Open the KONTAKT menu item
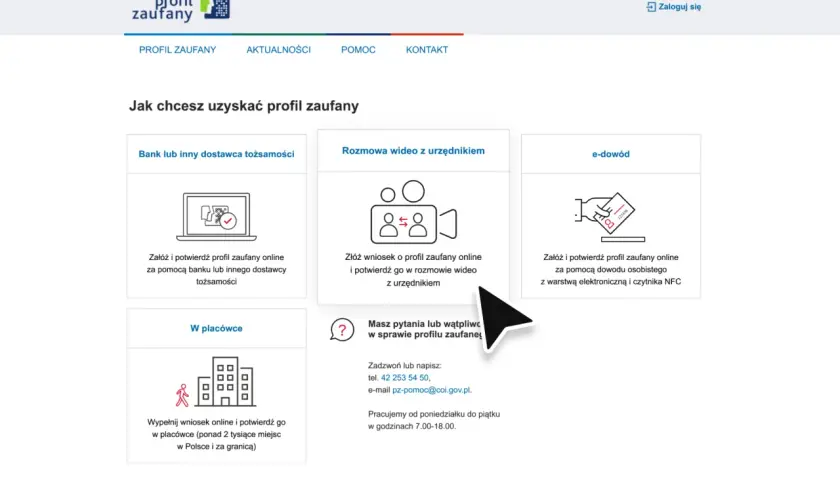Screen dimensions: 840x480 [427, 50]
